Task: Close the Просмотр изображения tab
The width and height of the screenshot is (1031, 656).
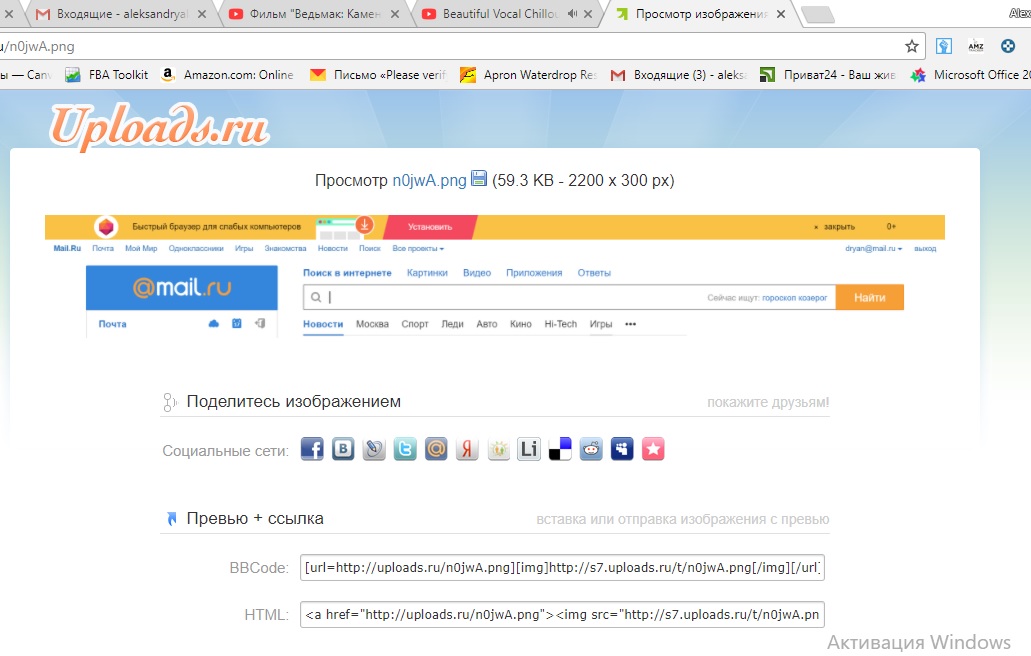Action: click(x=780, y=14)
